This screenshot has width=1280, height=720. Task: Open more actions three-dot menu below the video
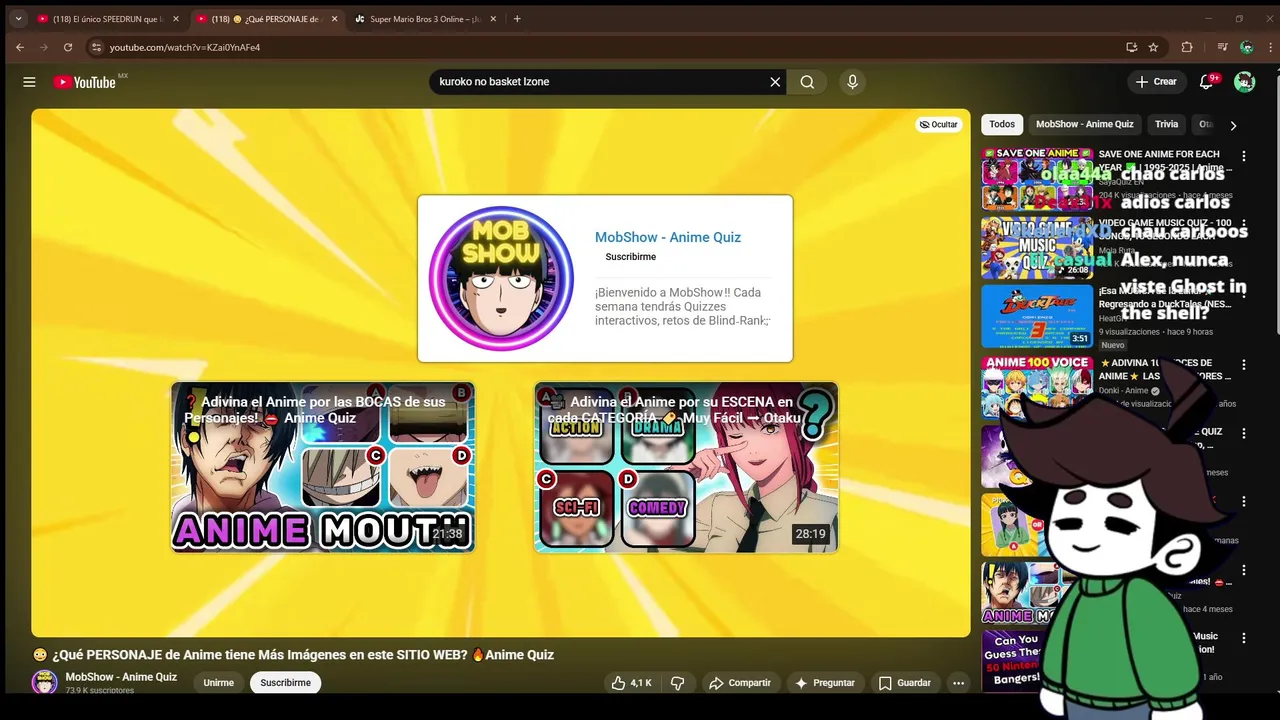click(958, 683)
